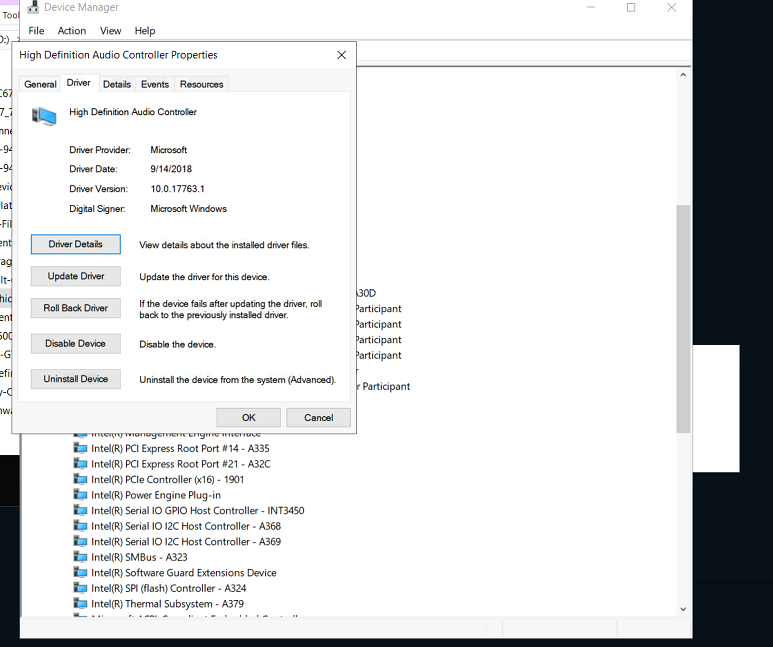Image resolution: width=773 pixels, height=647 pixels.
Task: Click icon beside Intel(R) PCI Express Root Port #14
Action: pos(80,448)
